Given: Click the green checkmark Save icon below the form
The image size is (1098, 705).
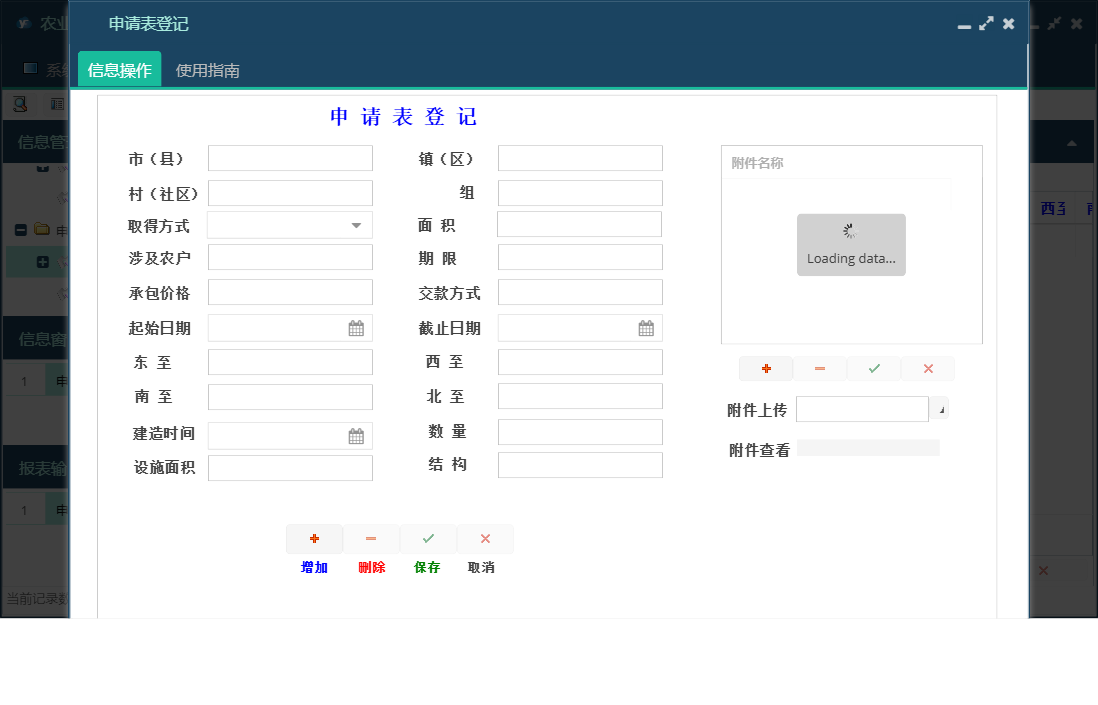Looking at the screenshot, I should (x=428, y=539).
